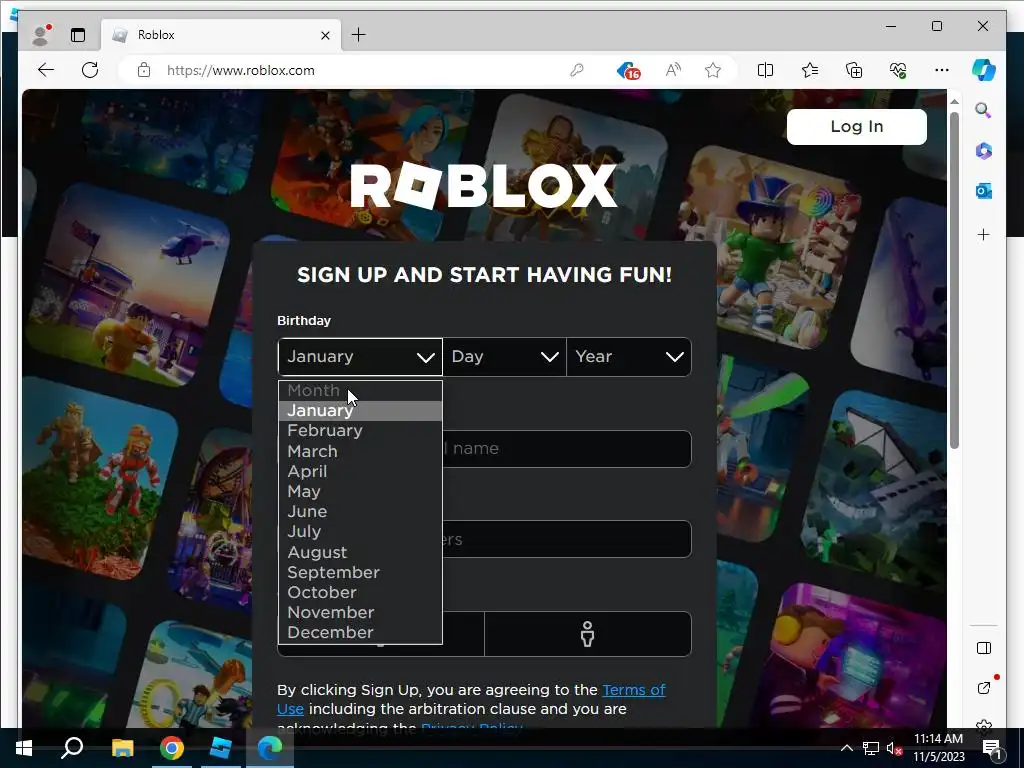Viewport: 1024px width, 768px height.
Task: Launch Google Chrome from taskbar
Action: coord(172,748)
